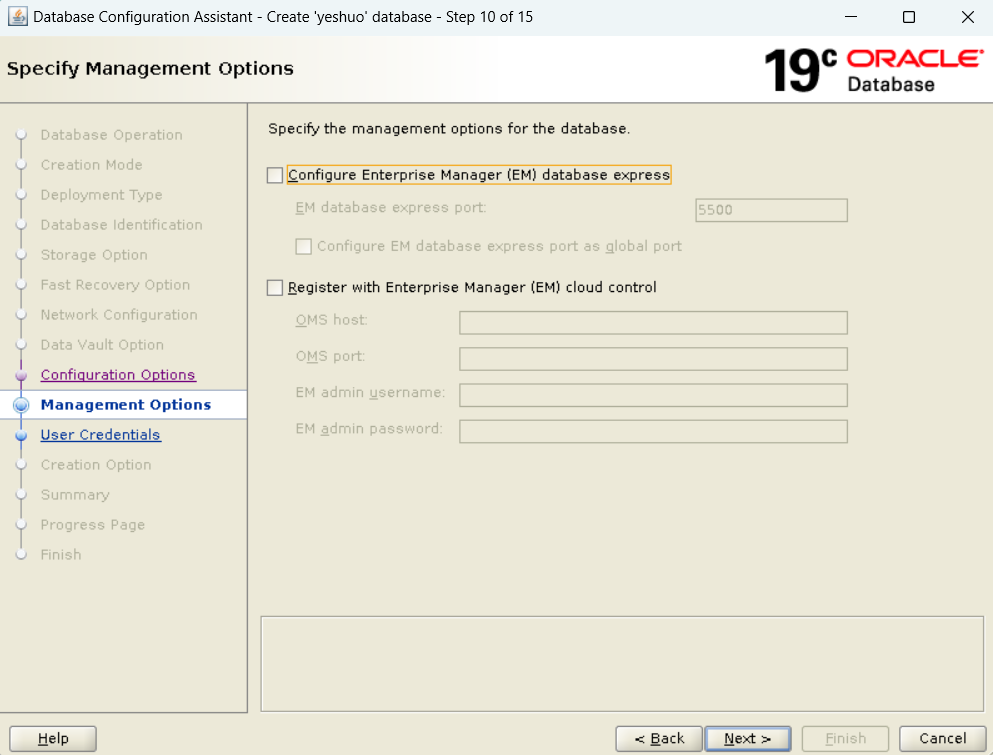993x755 pixels.
Task: Open the User Credentials step link
Action: click(101, 435)
